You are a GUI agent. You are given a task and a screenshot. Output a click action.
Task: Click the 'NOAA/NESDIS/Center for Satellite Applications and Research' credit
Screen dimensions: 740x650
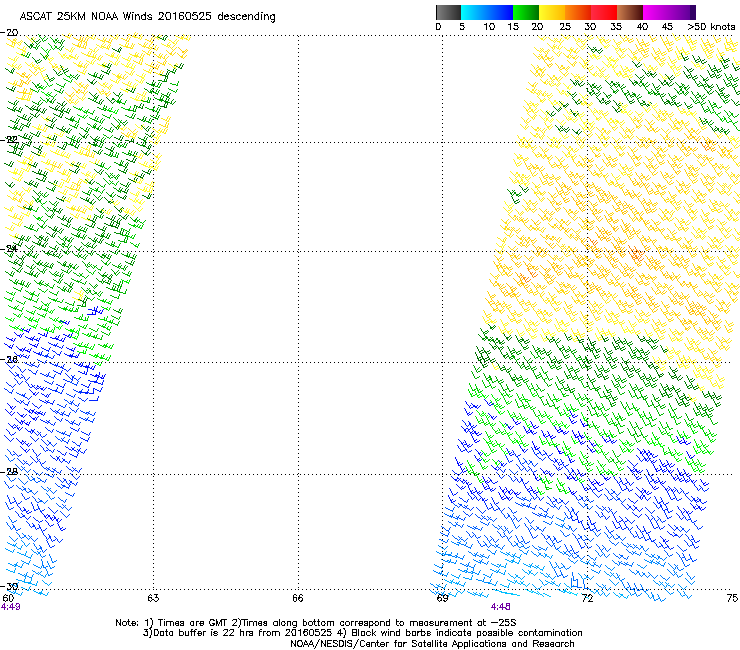tap(432, 644)
